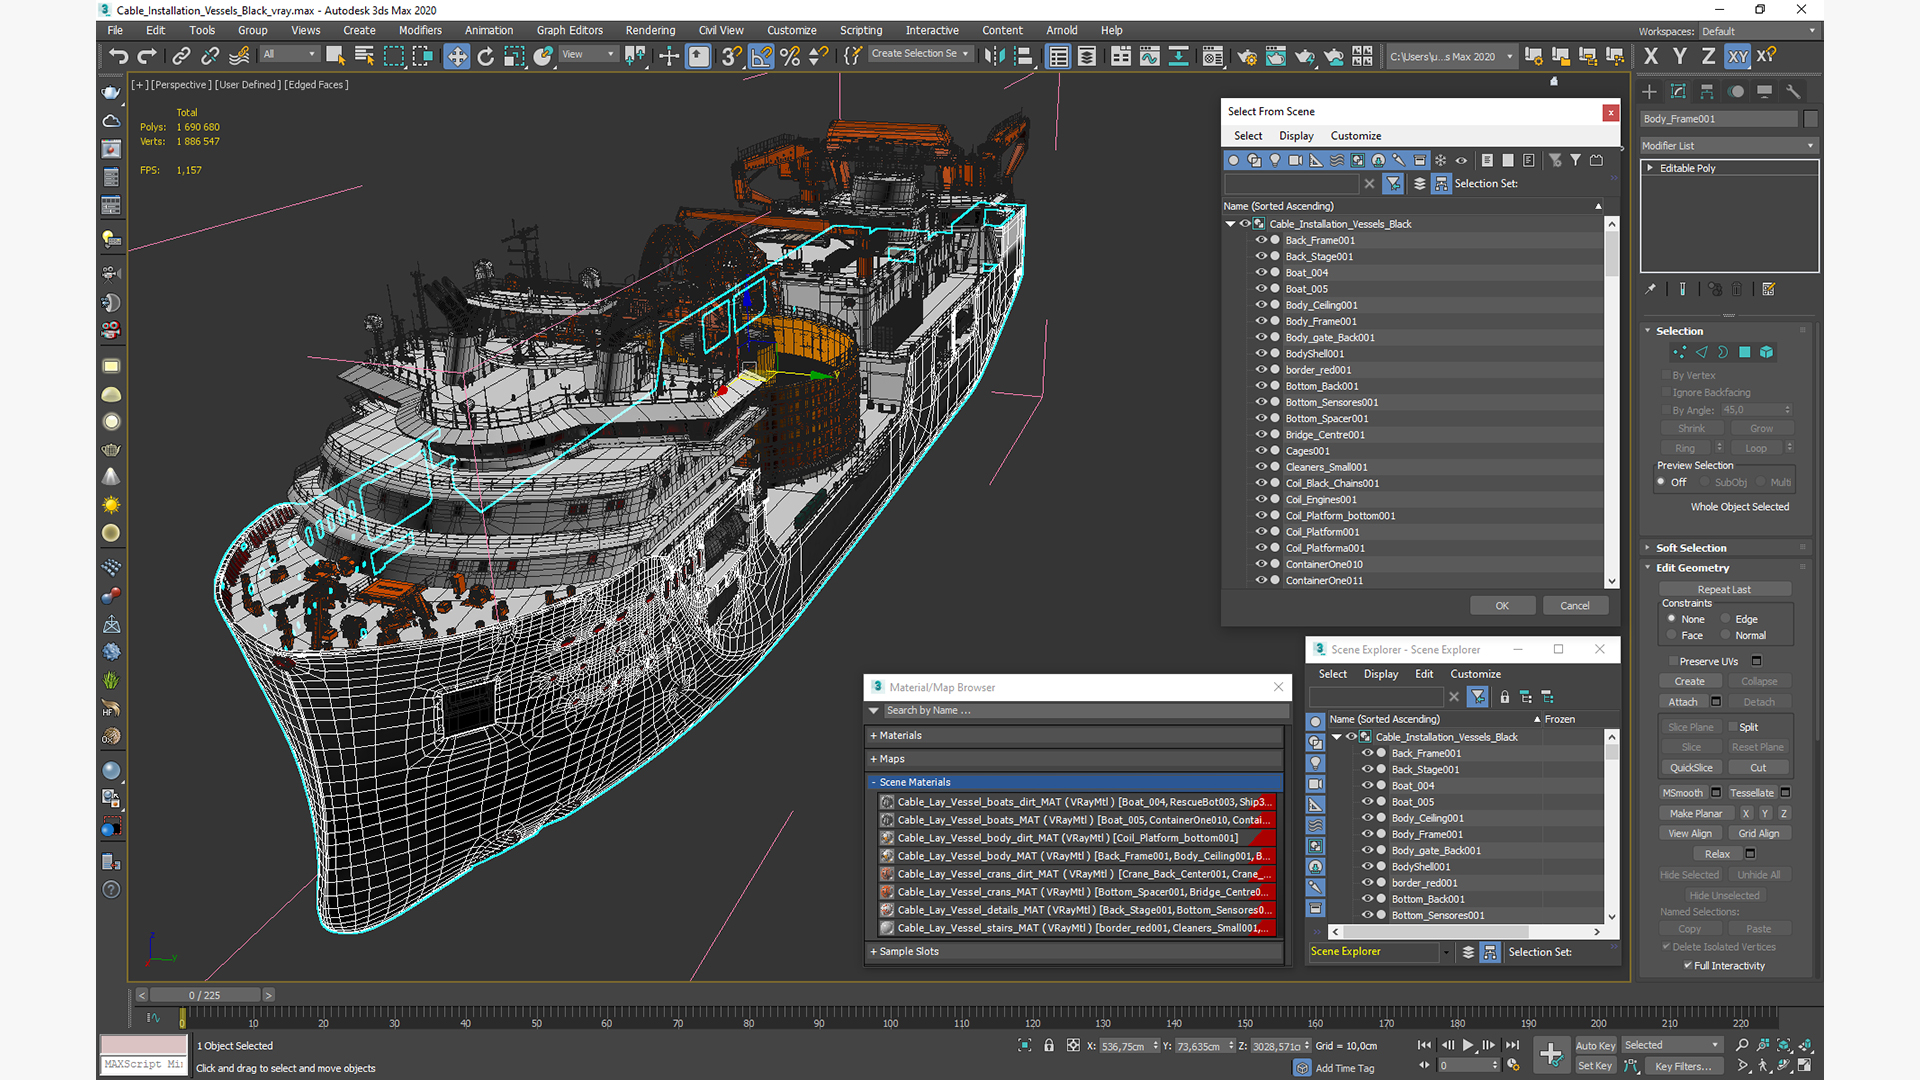The image size is (1920, 1080).
Task: Activate Select and Rotate tool
Action: coord(486,57)
